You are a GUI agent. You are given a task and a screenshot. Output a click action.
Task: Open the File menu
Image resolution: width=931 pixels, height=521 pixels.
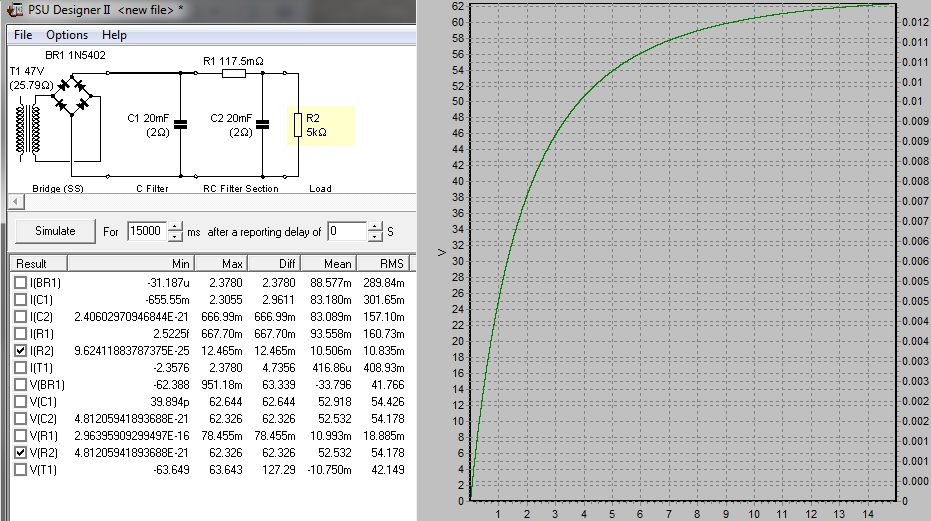pyautogui.click(x=23, y=35)
